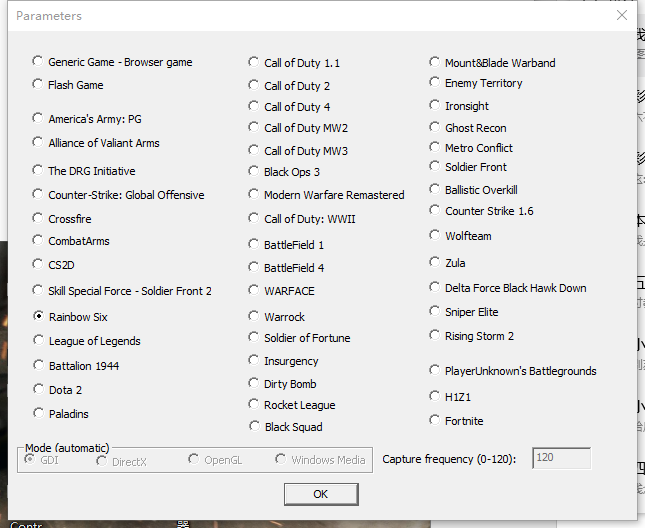The width and height of the screenshot is (645, 528).
Task: Select the Rocket League option
Action: tap(254, 405)
